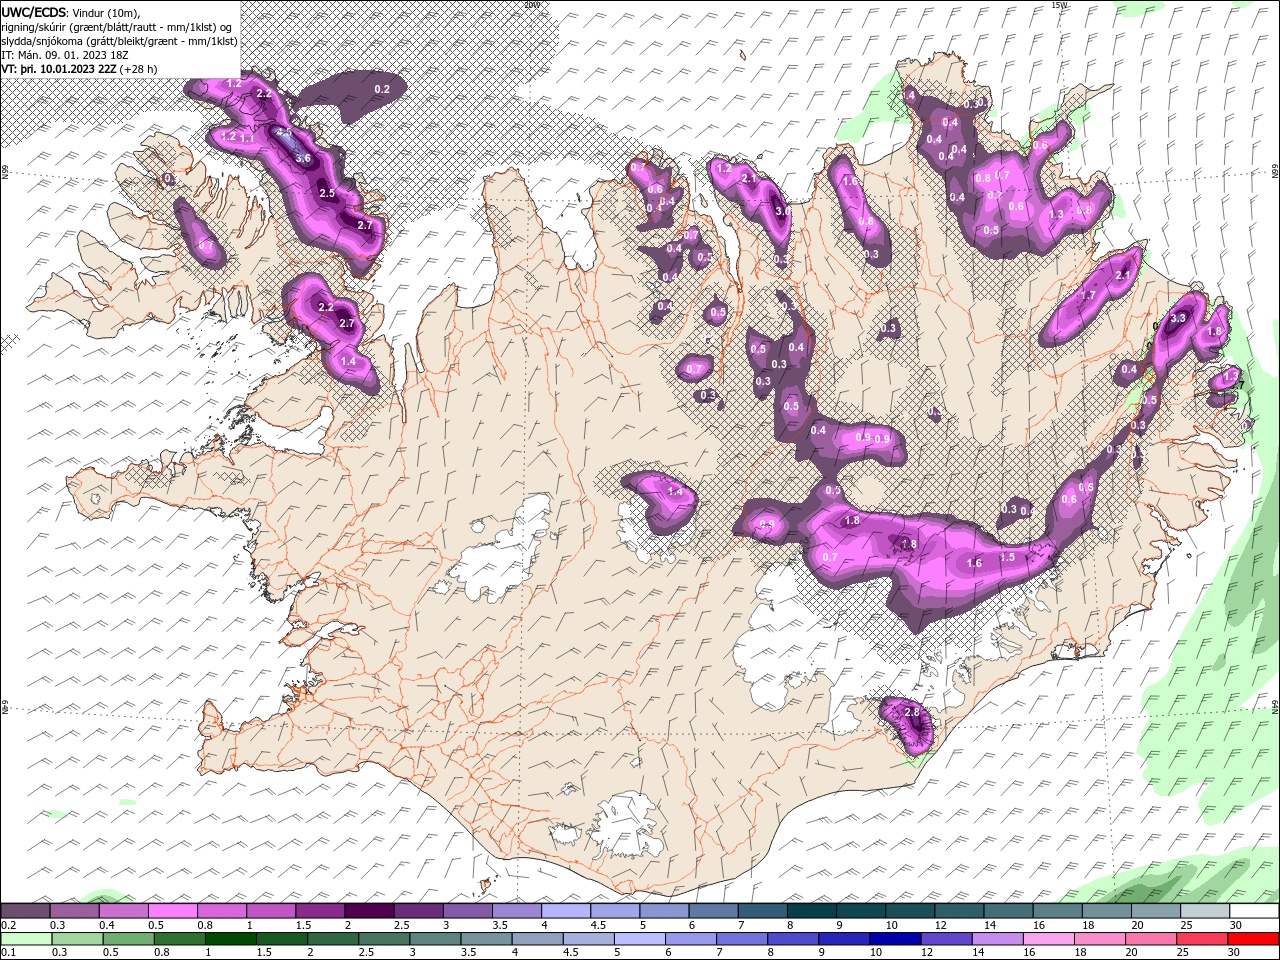Click the 3.3 value in the Eastfjords
This screenshot has height=960, width=1280.
click(x=1177, y=318)
